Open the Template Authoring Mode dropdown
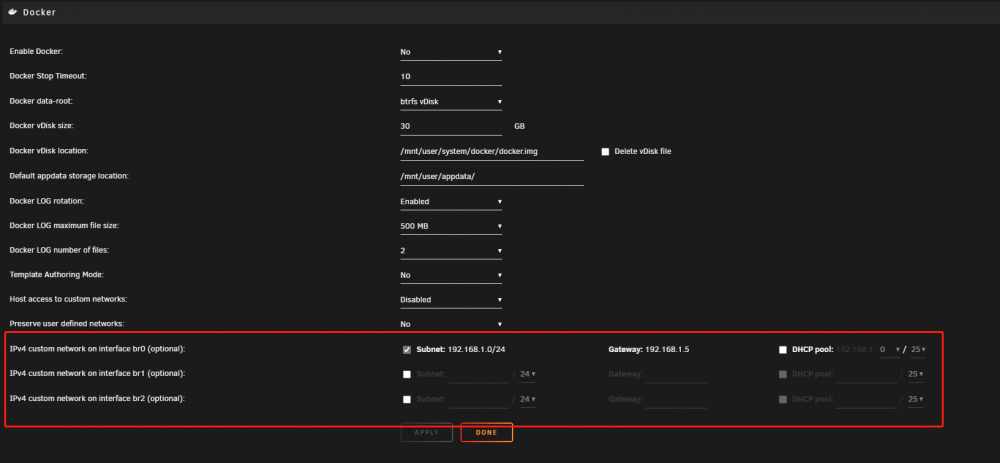The image size is (1000, 463). (x=451, y=275)
